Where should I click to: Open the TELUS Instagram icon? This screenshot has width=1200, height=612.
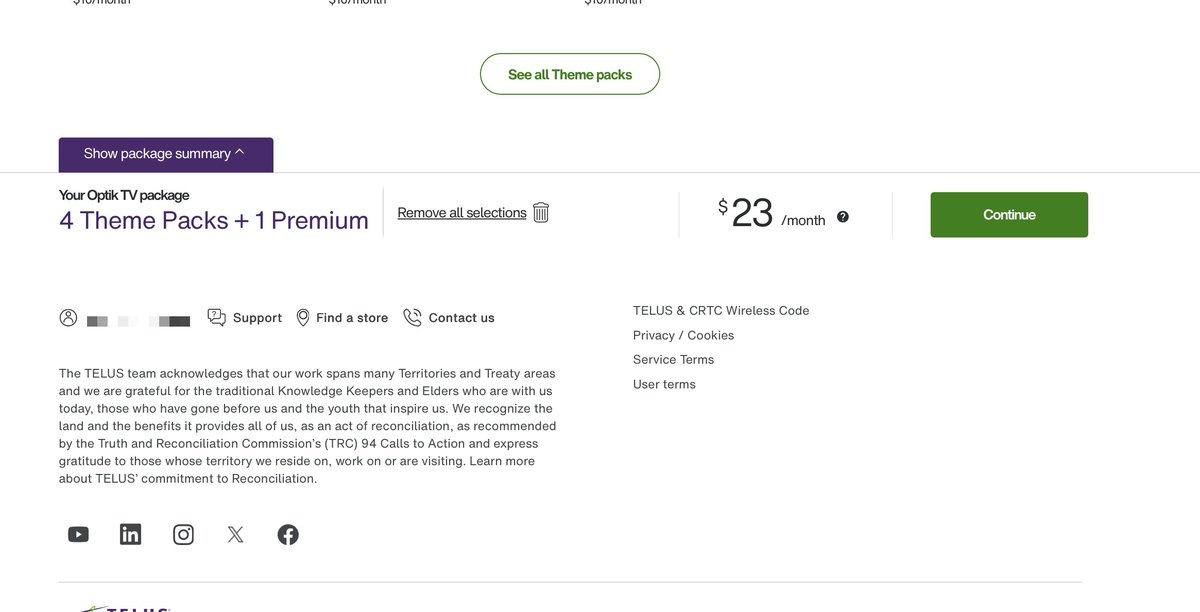(x=183, y=535)
